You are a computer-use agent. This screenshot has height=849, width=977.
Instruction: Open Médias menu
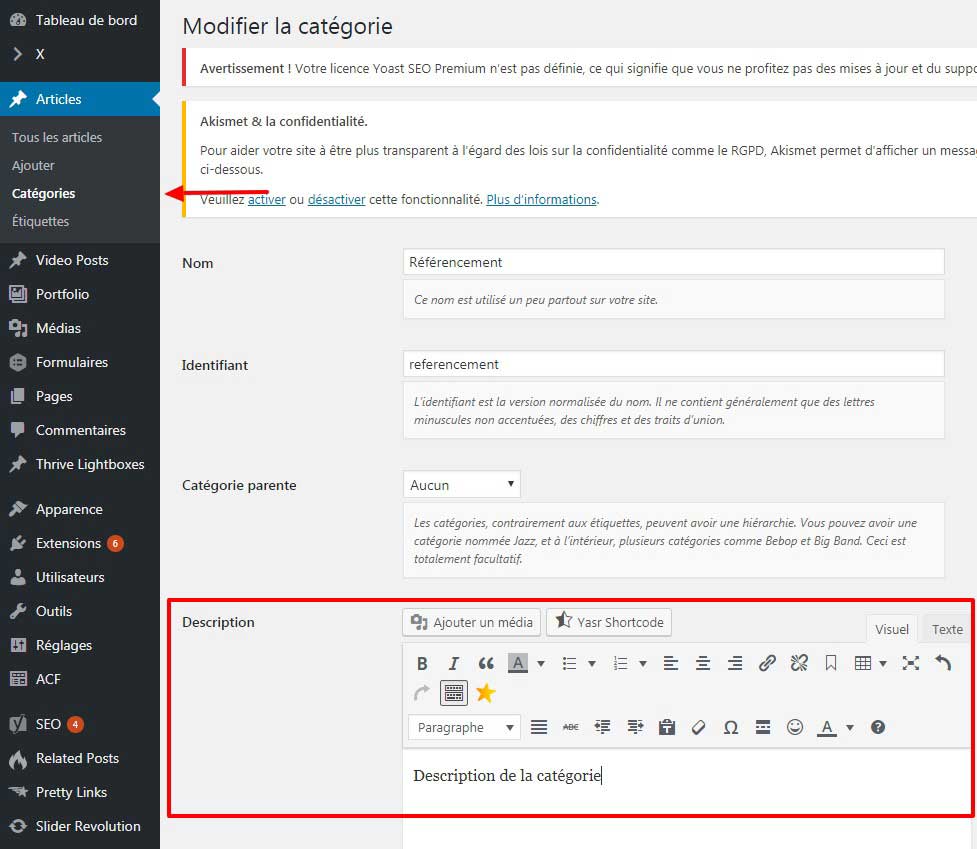pyautogui.click(x=80, y=328)
